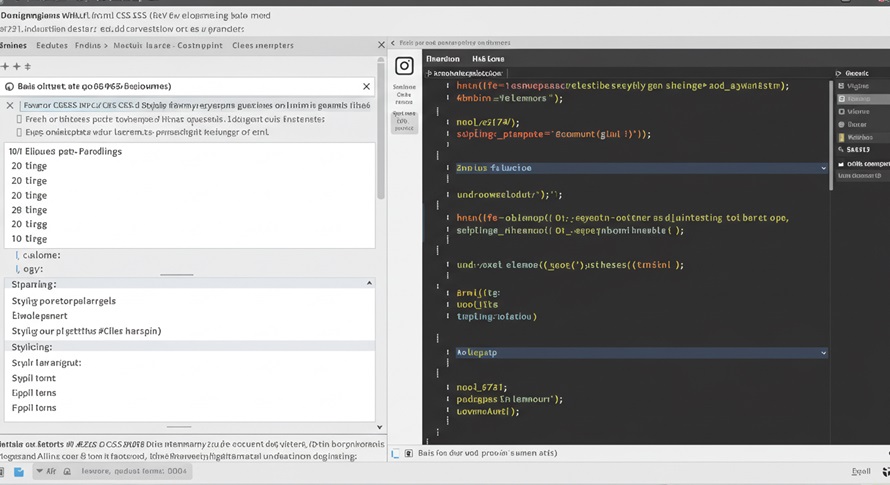Tick the 'Freeh or bihtoees' checkbox
Viewport: 890px width, 485px height.
[x=19, y=119]
